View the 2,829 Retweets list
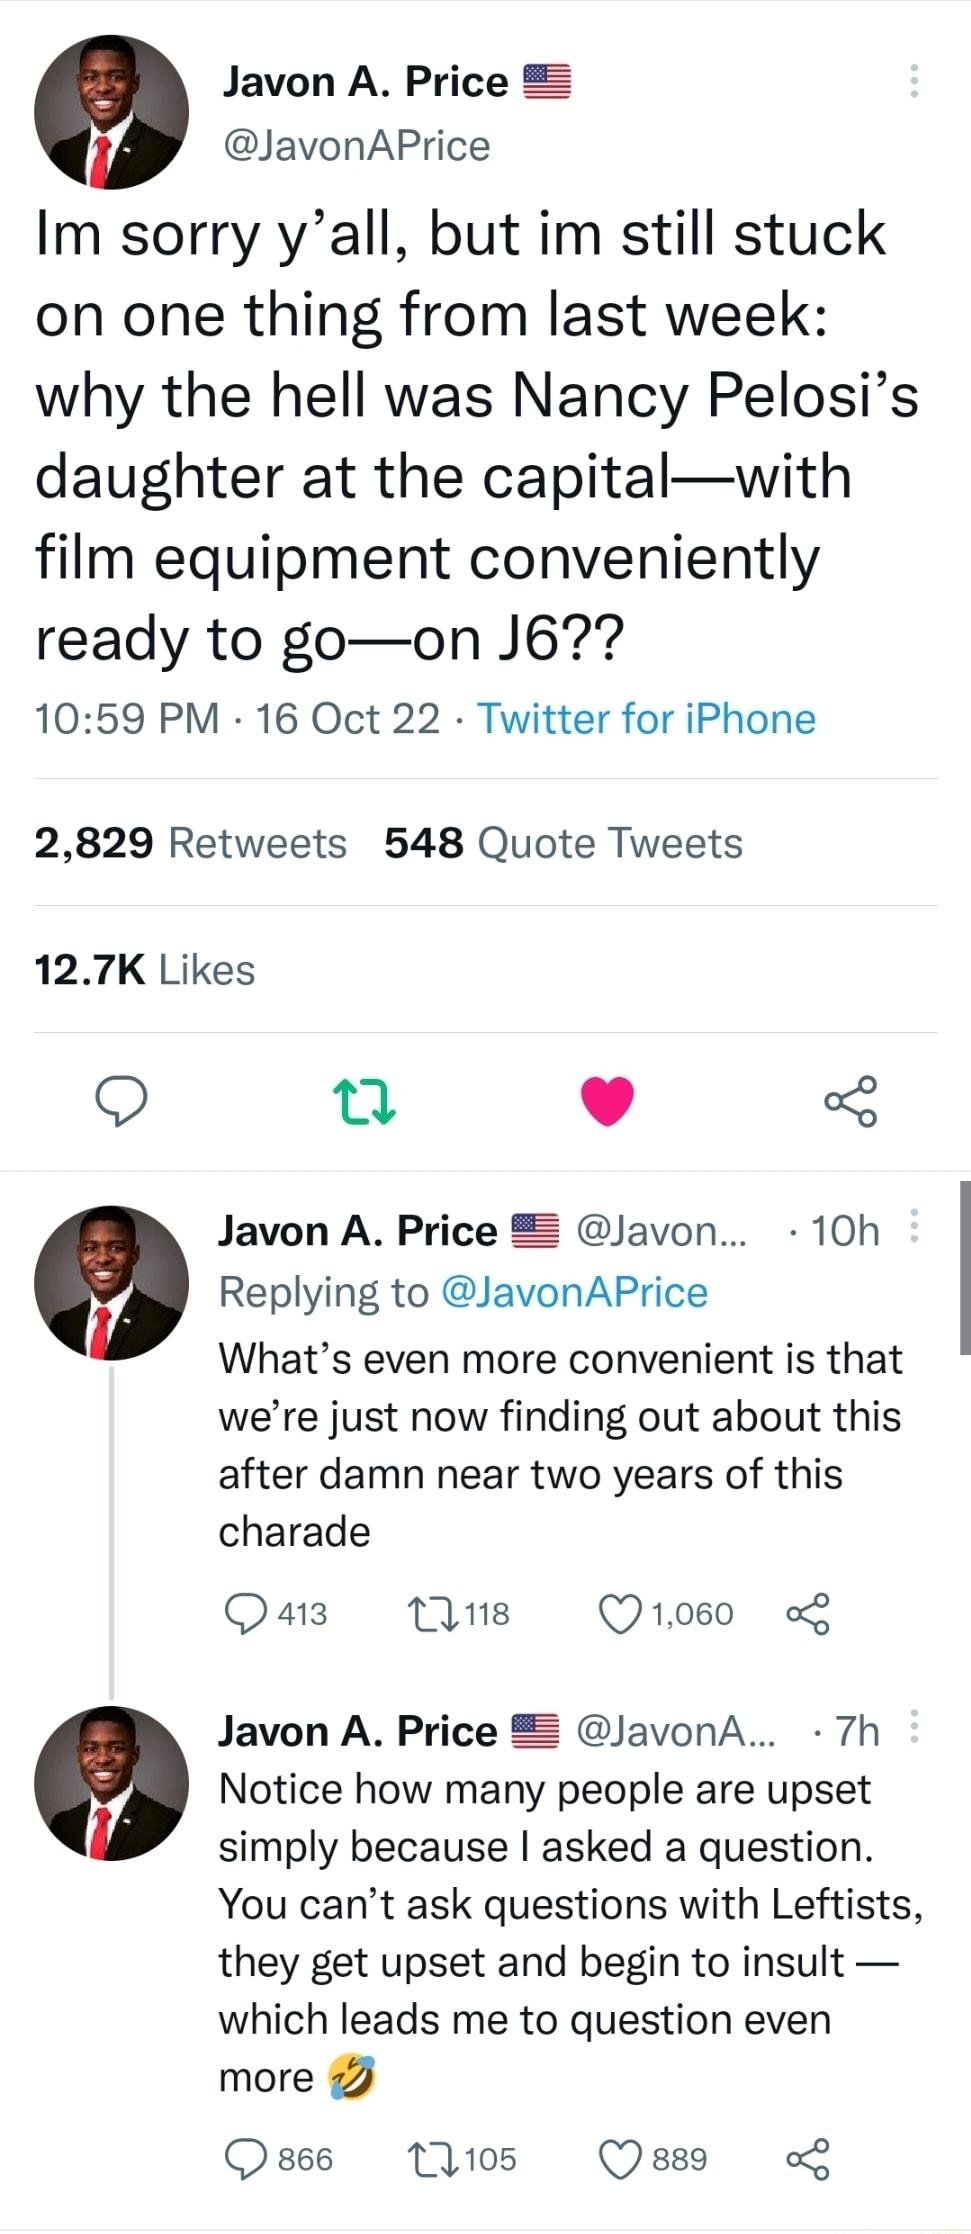Screen dimensions: 971x2234 pyautogui.click(x=190, y=843)
